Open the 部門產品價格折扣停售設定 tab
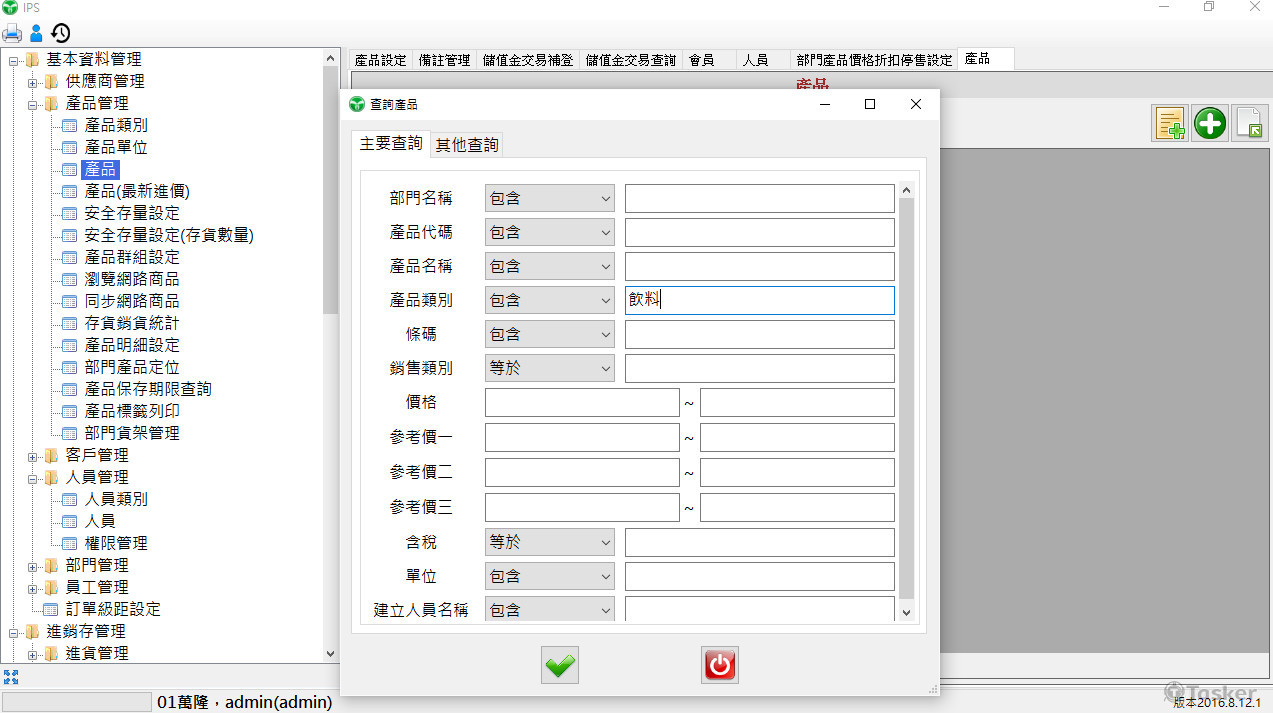The height and width of the screenshot is (713, 1273). (875, 60)
